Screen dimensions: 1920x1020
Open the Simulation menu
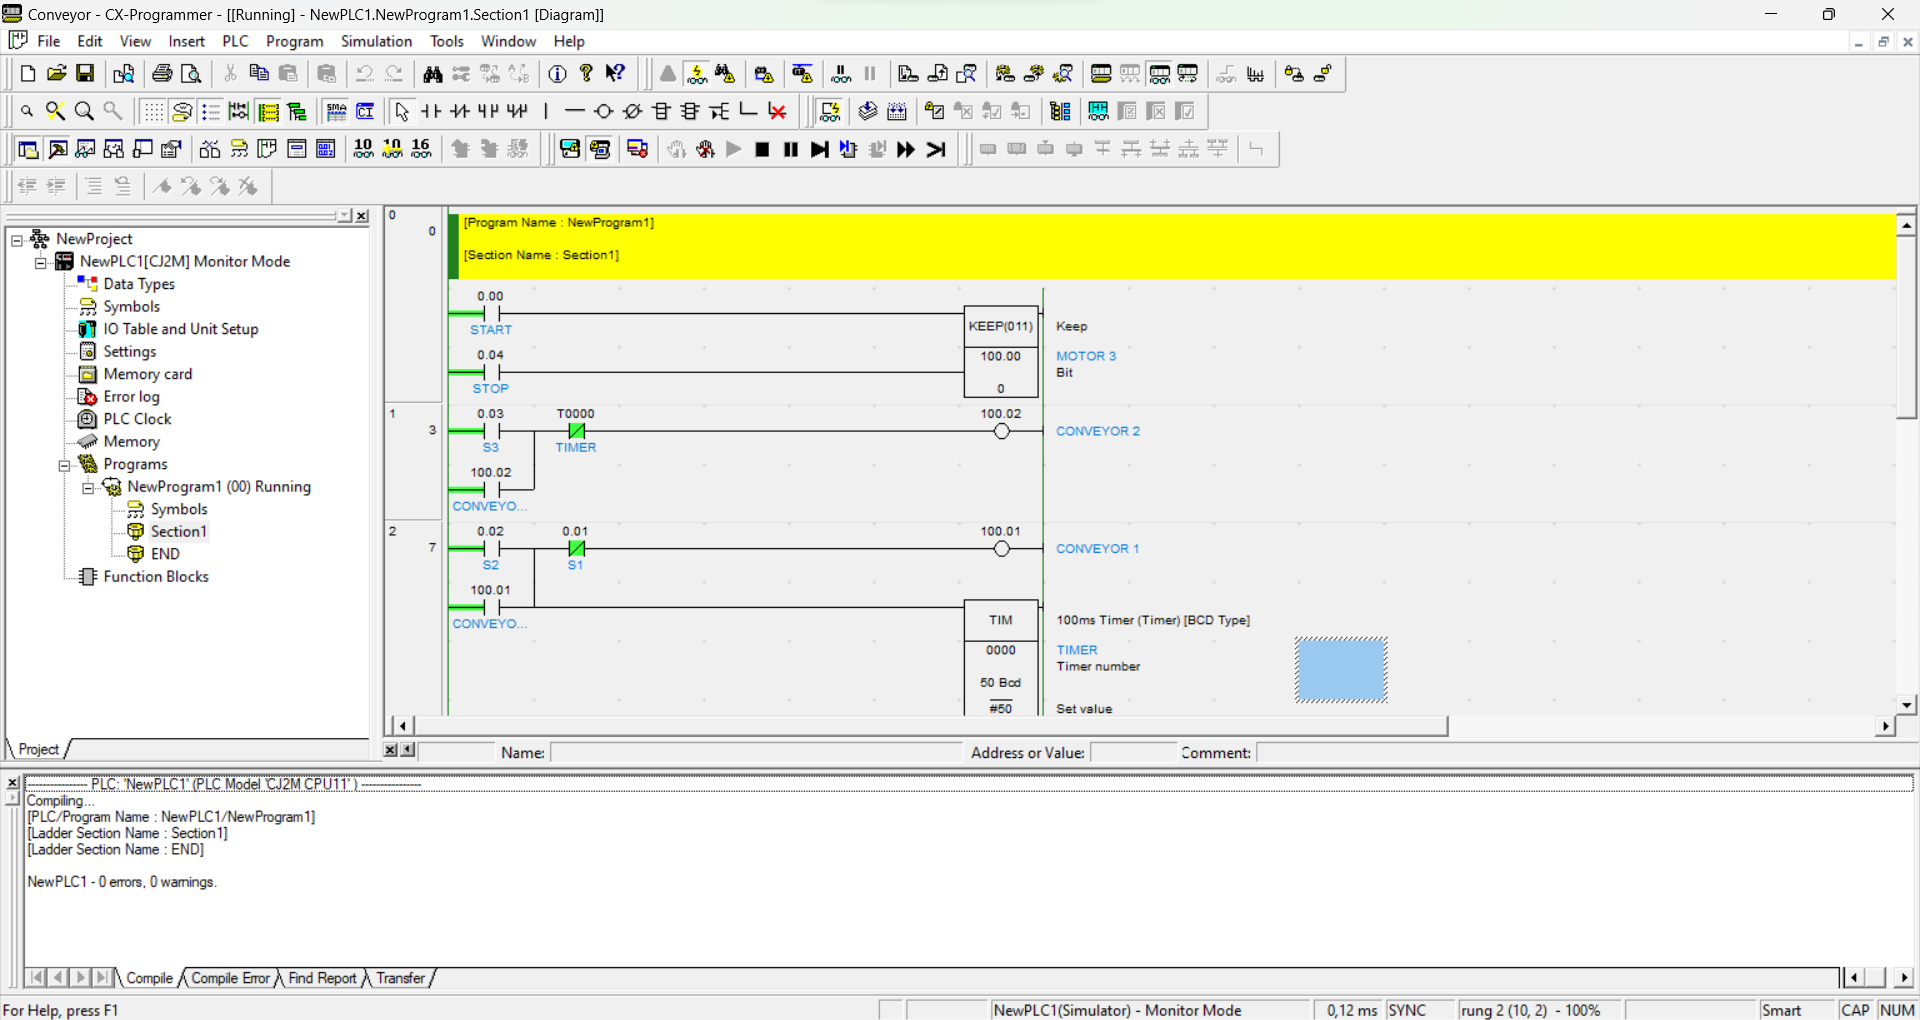(376, 41)
